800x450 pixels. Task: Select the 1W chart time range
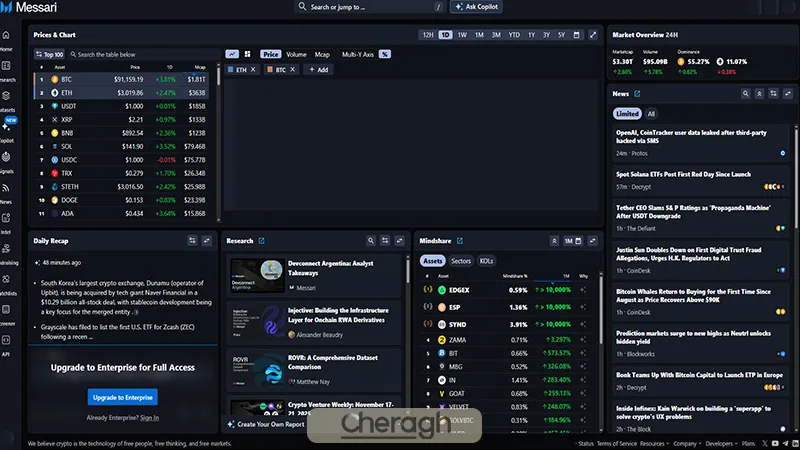tap(462, 35)
